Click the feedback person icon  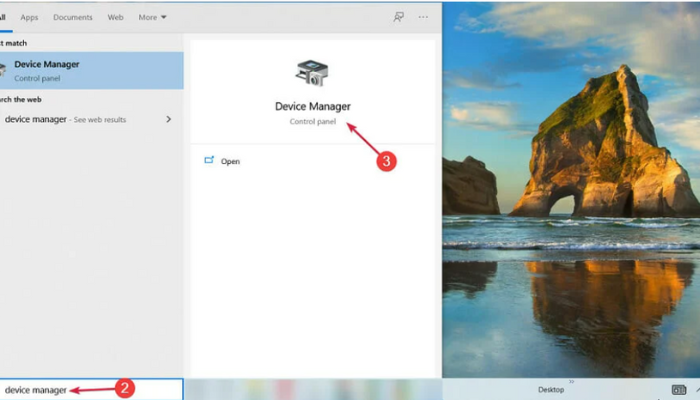click(398, 17)
